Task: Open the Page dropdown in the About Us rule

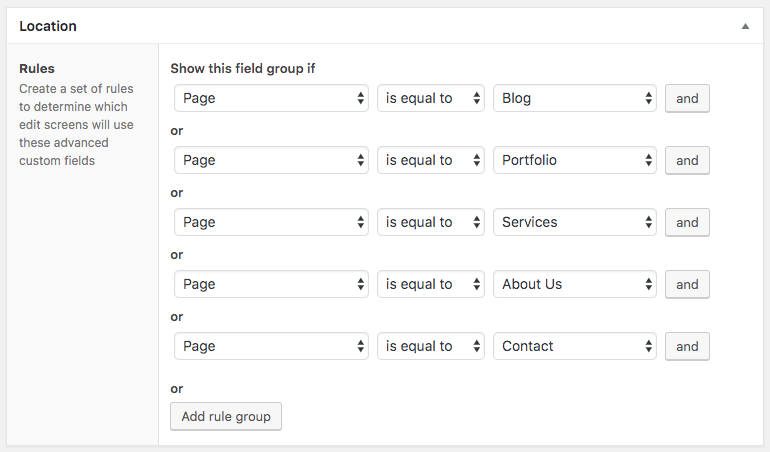Action: click(271, 284)
